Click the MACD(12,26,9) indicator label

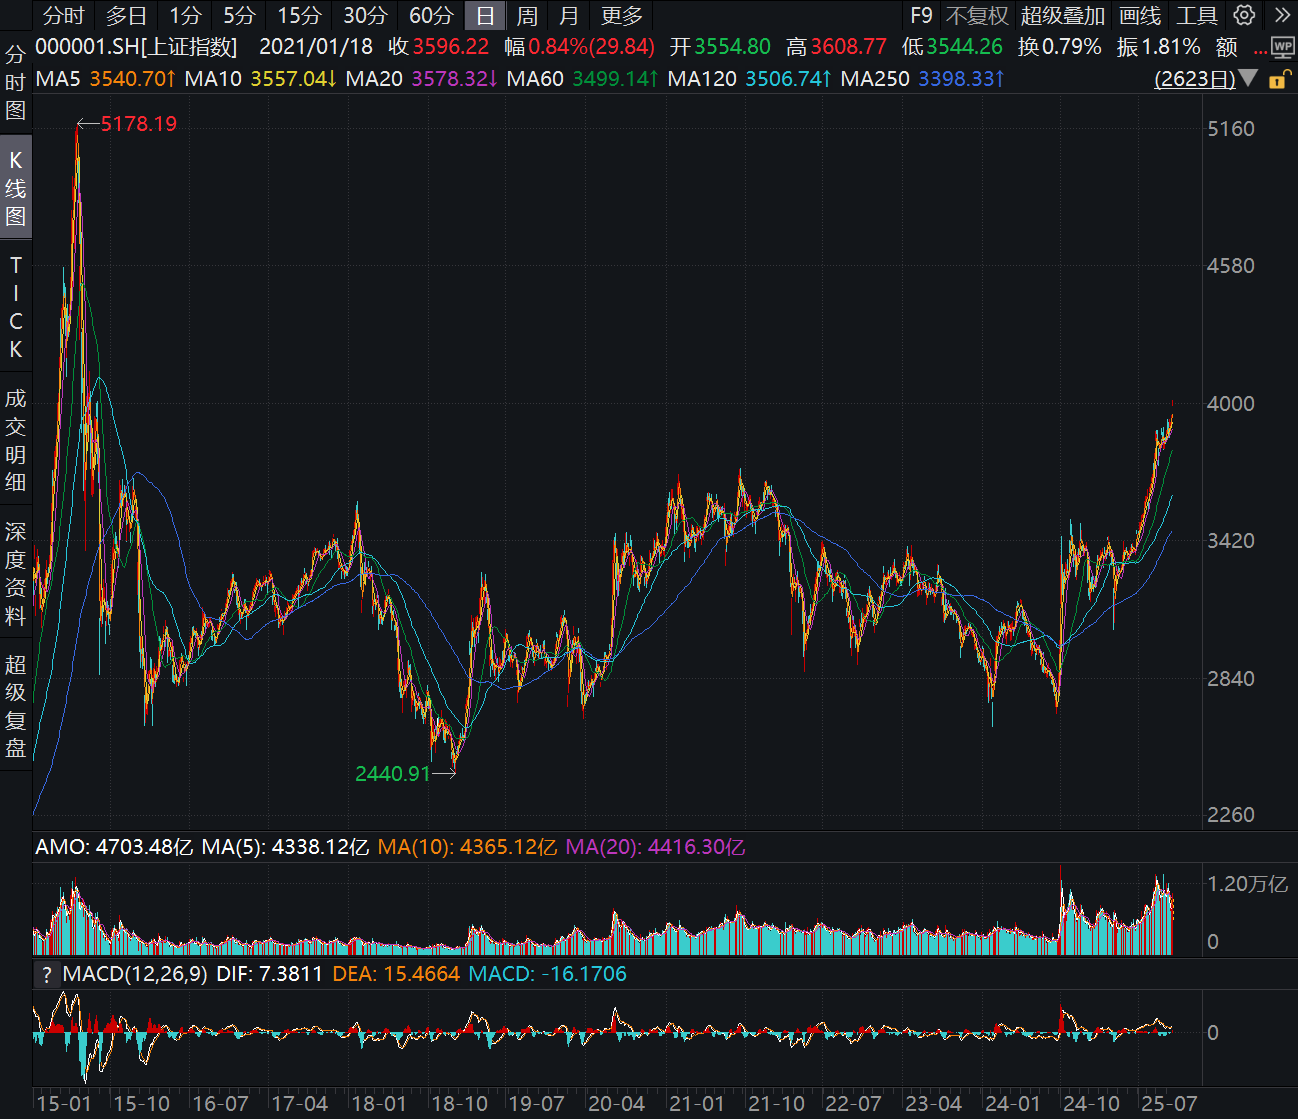135,974
